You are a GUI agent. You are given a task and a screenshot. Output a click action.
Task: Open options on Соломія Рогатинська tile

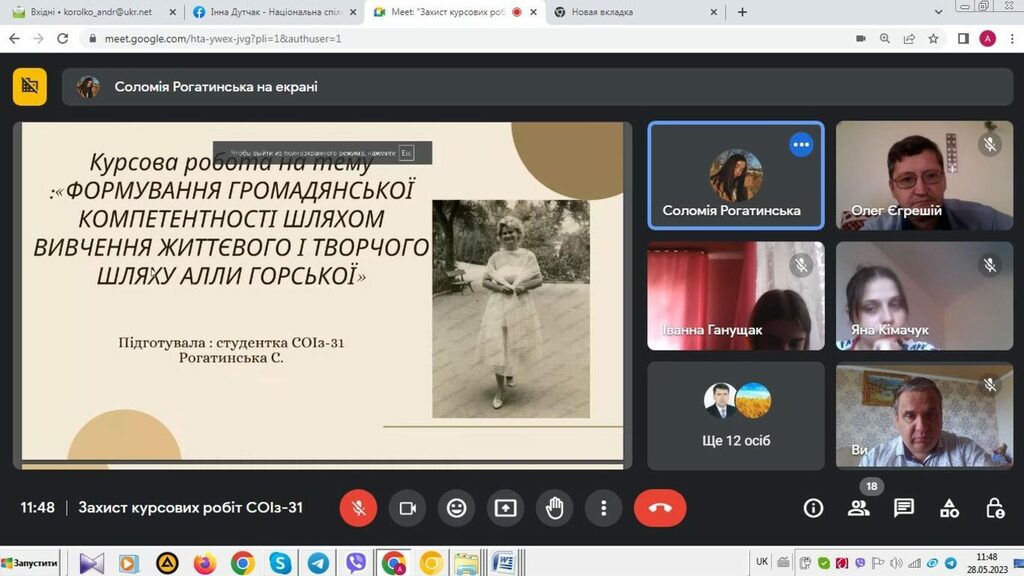pos(800,145)
